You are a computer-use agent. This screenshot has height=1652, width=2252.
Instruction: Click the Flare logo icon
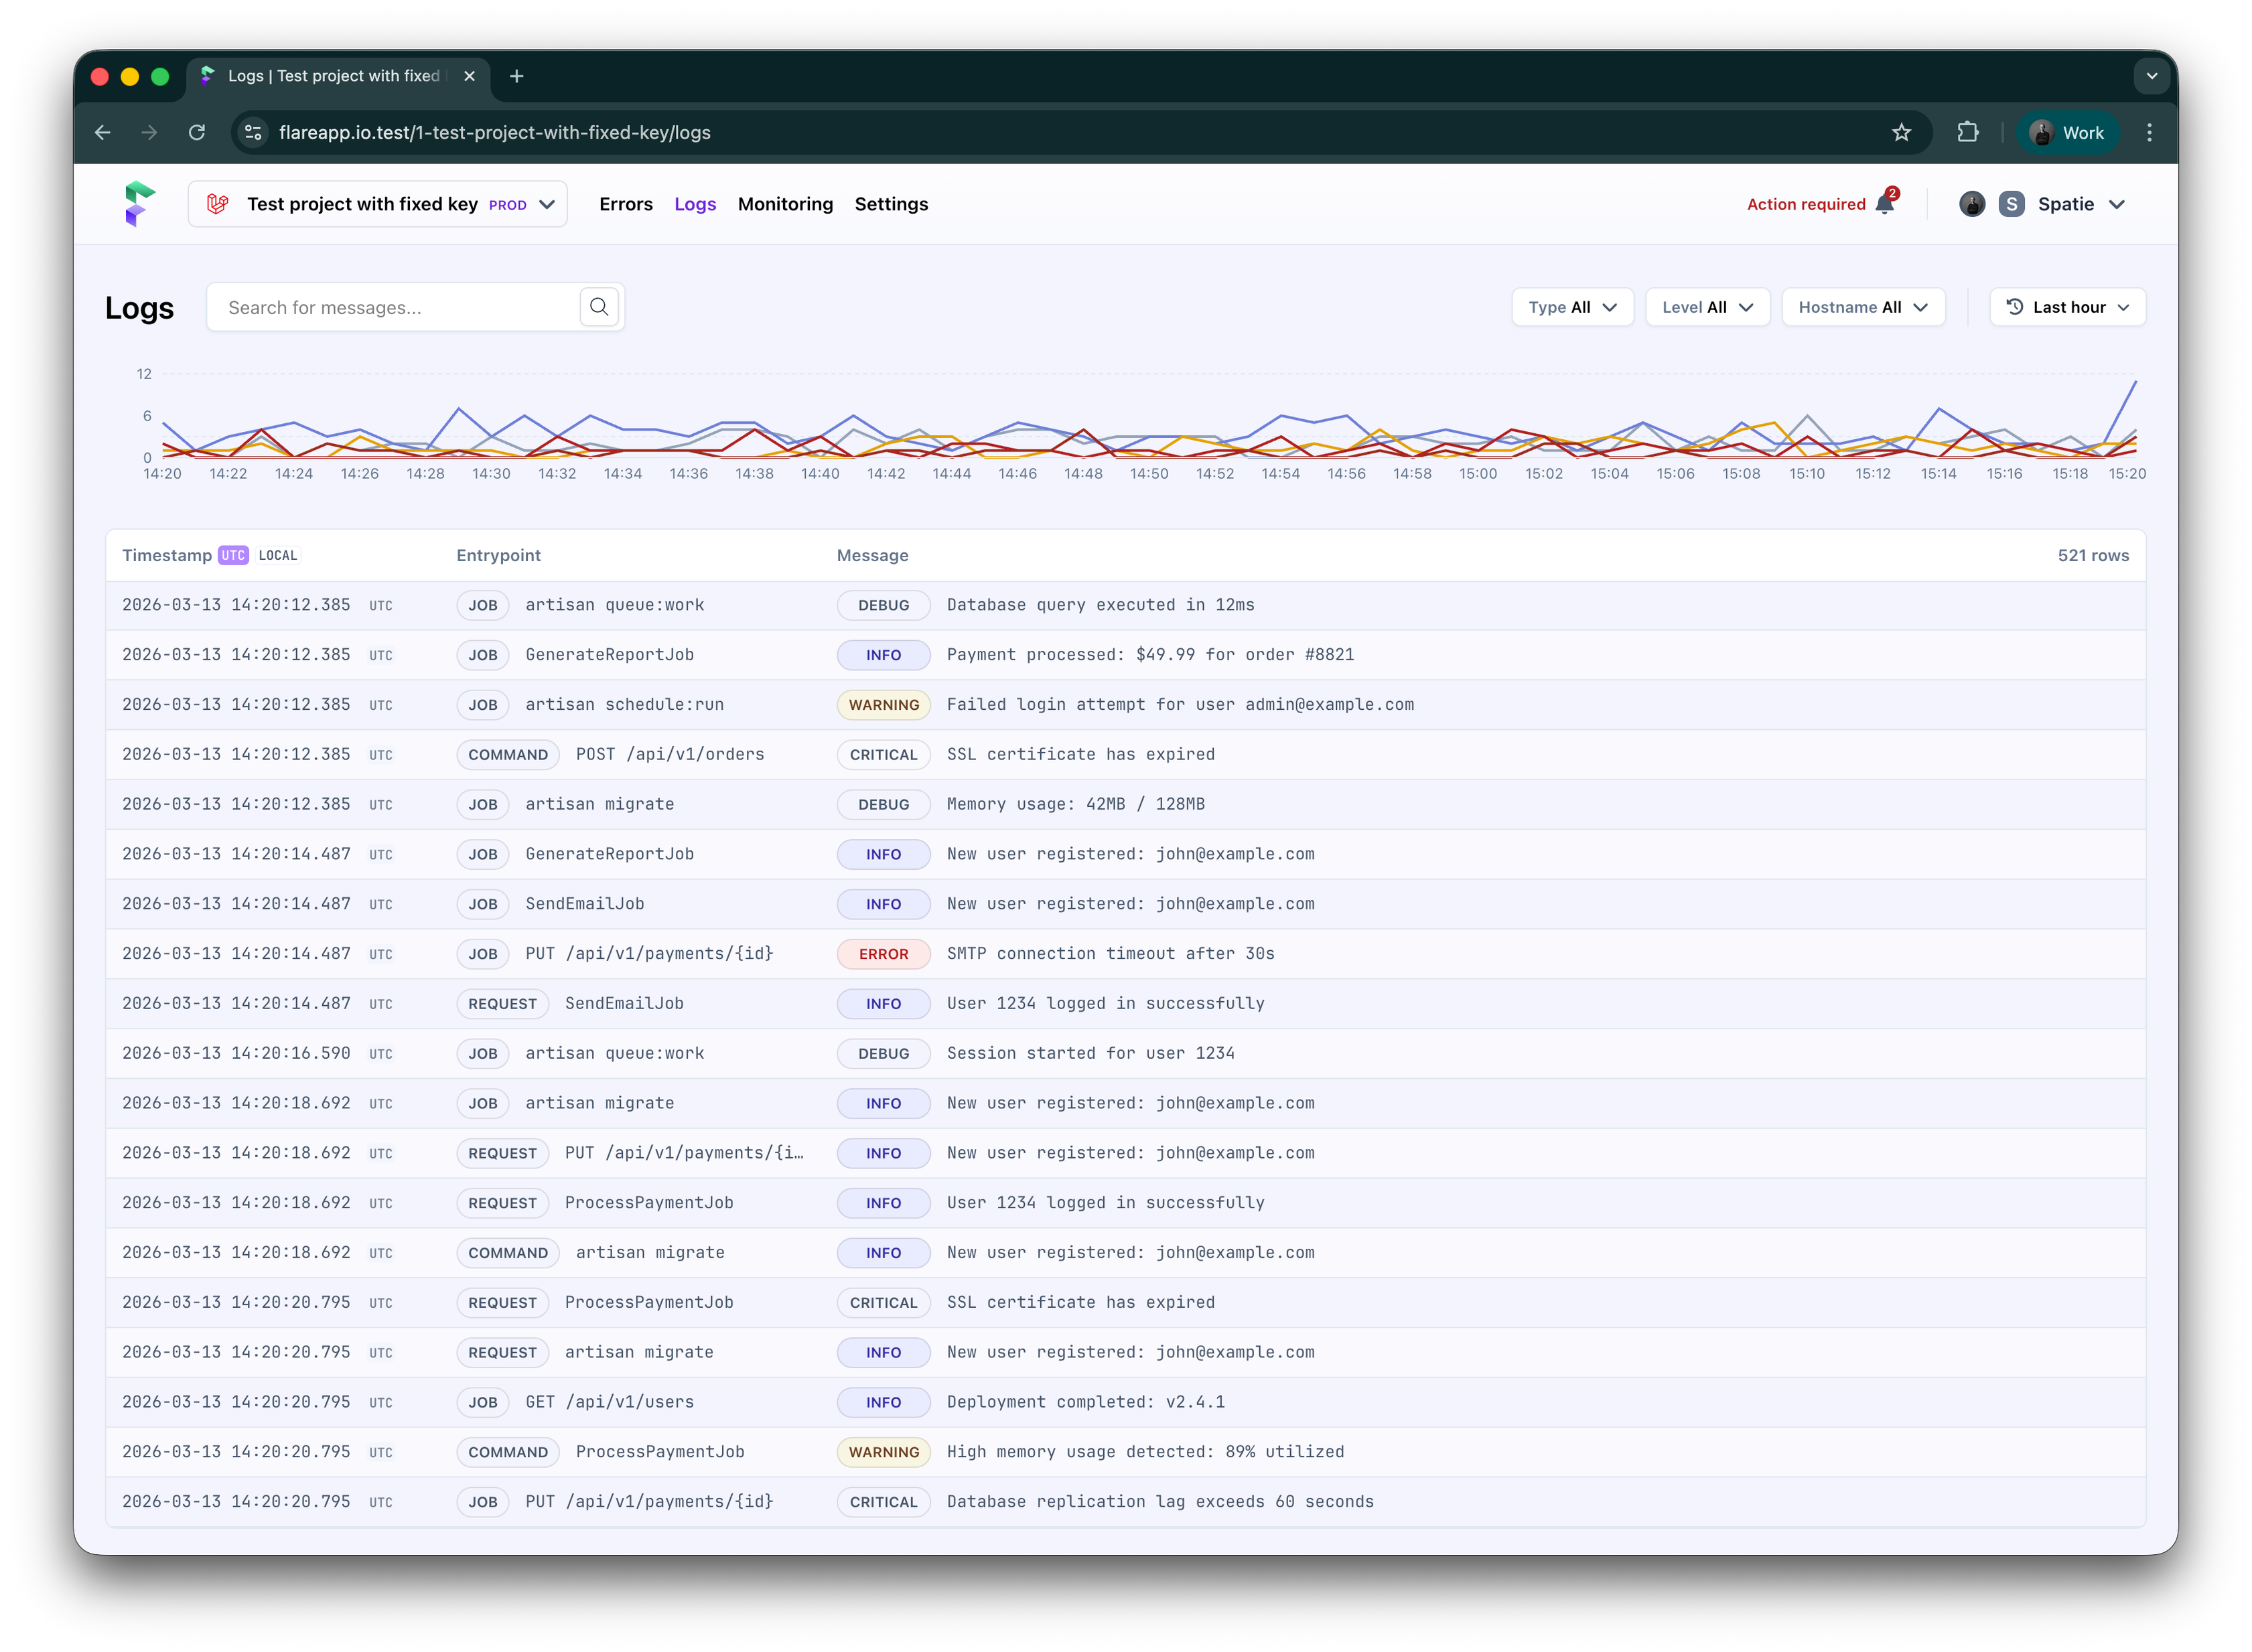coord(139,204)
